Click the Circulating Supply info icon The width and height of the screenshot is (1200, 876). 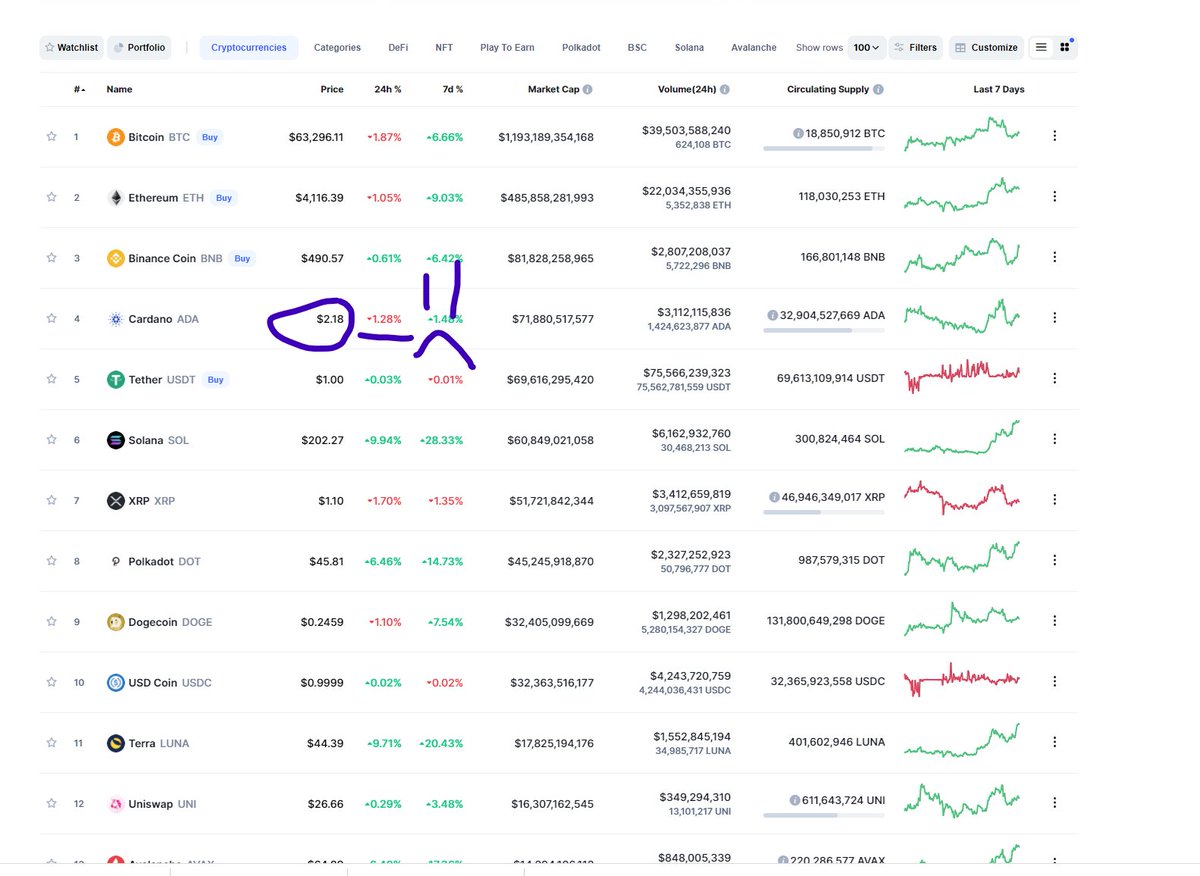coord(878,89)
